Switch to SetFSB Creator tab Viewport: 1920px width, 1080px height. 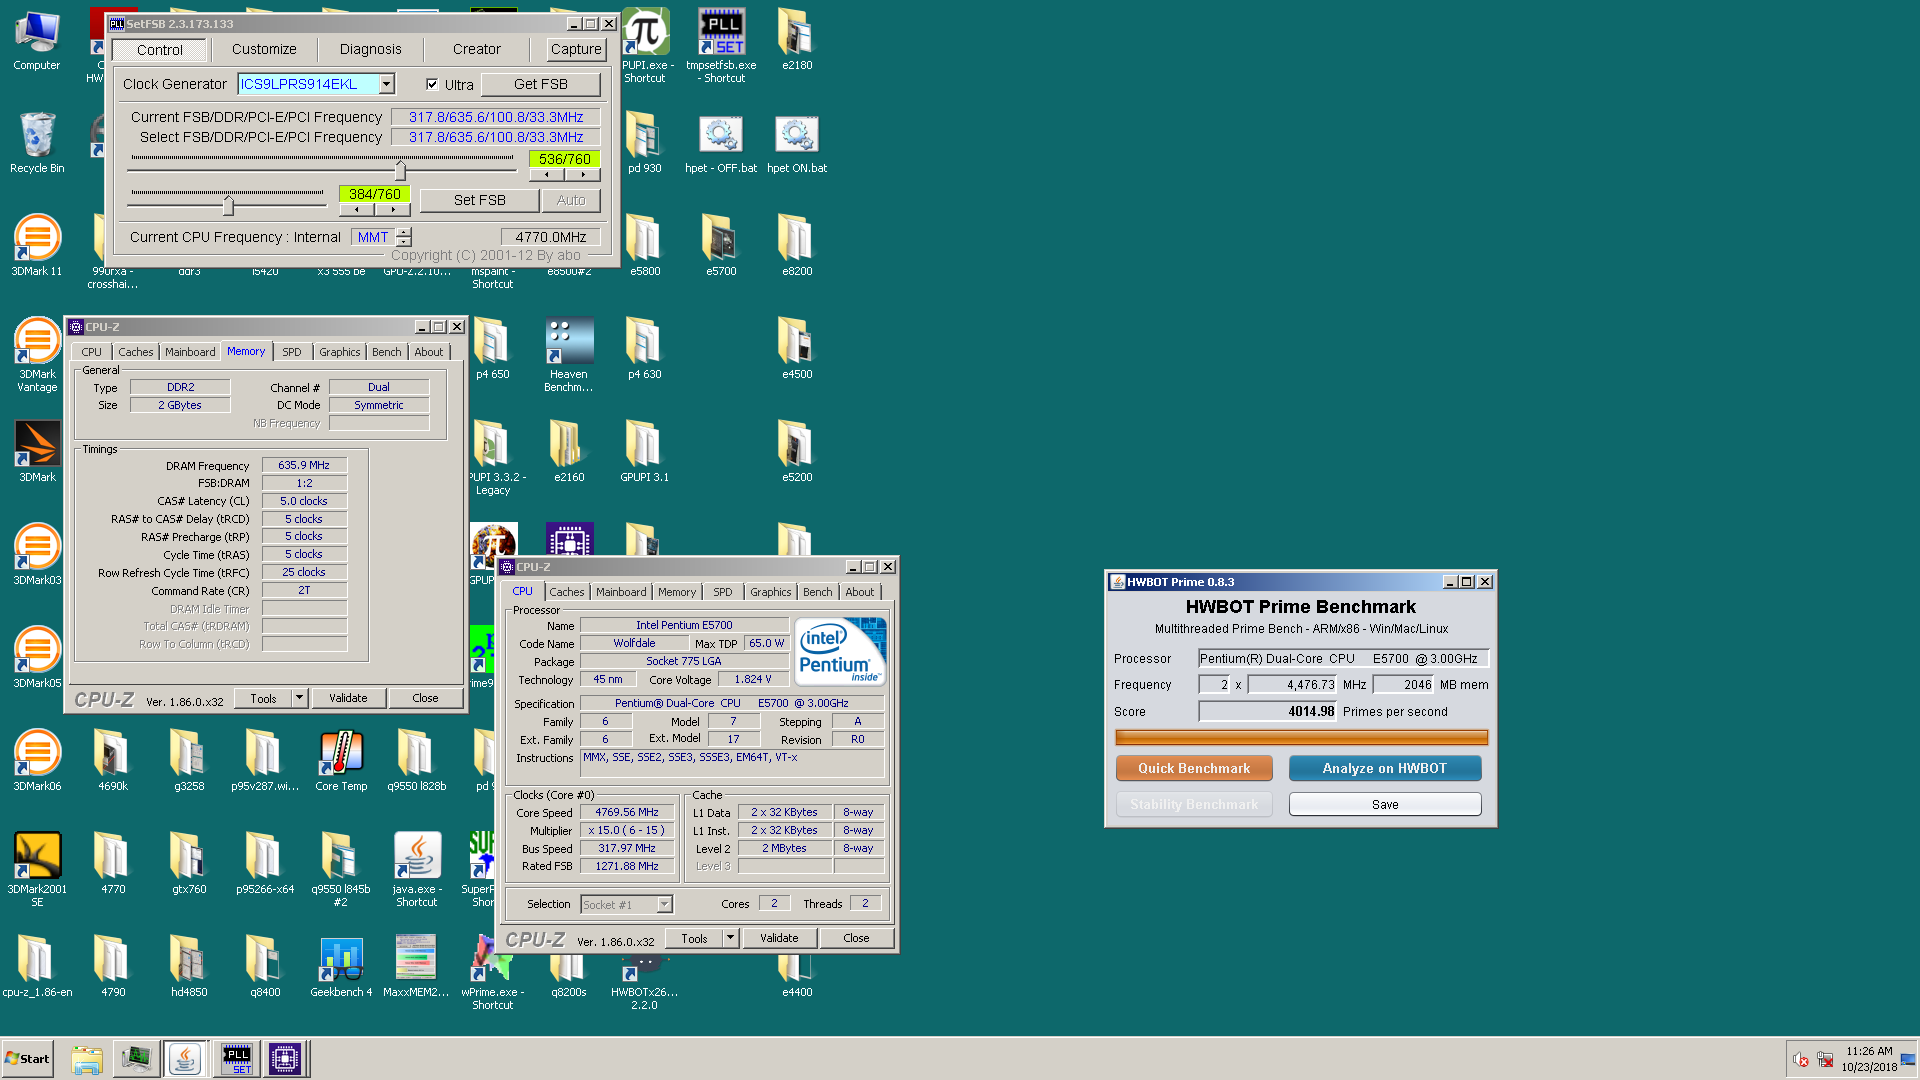point(476,49)
